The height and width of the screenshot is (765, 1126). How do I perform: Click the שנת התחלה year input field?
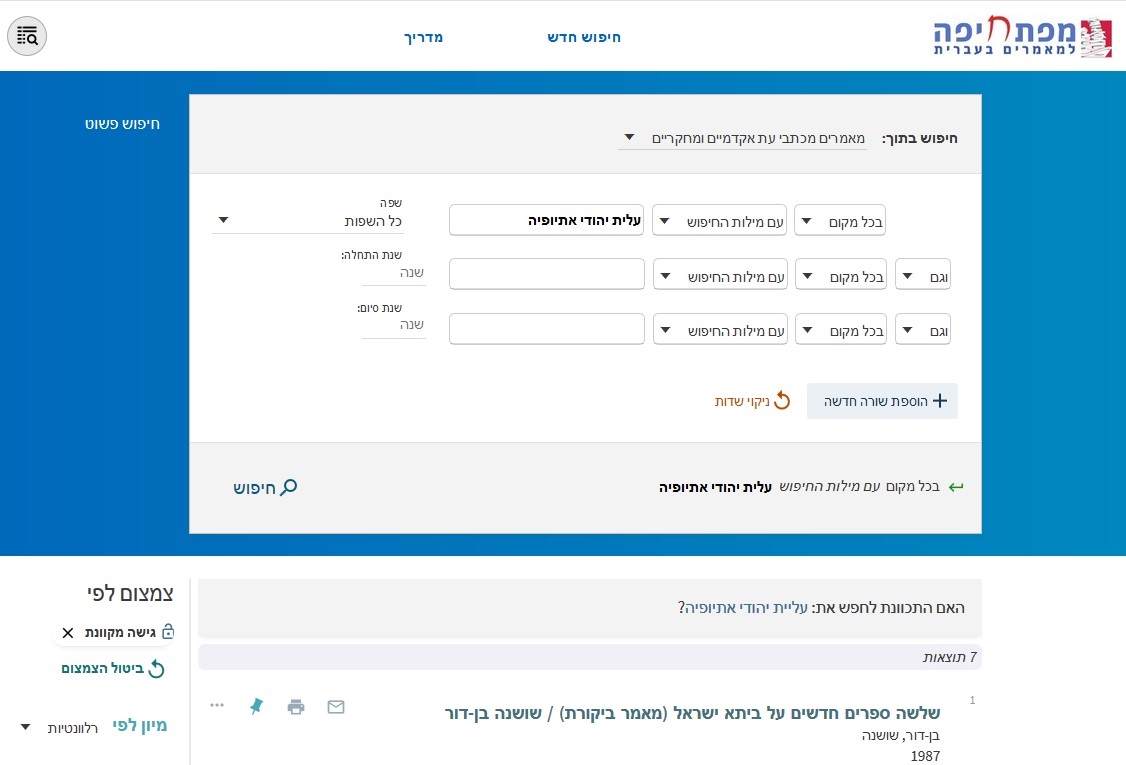(394, 272)
